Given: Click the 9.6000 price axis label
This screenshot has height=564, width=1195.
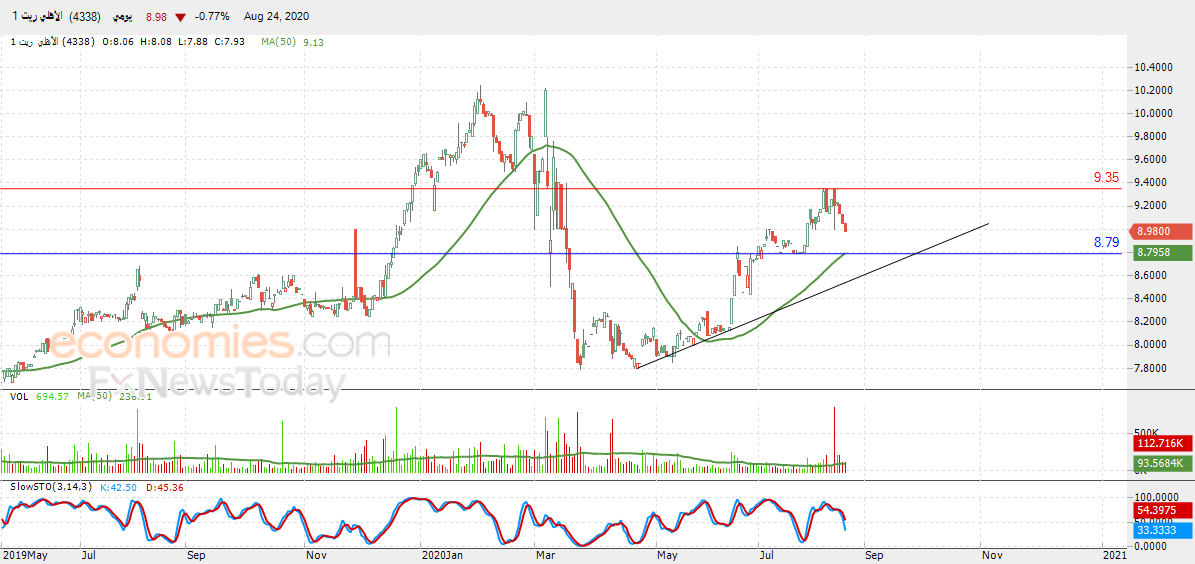Looking at the screenshot, I should 1152,159.
